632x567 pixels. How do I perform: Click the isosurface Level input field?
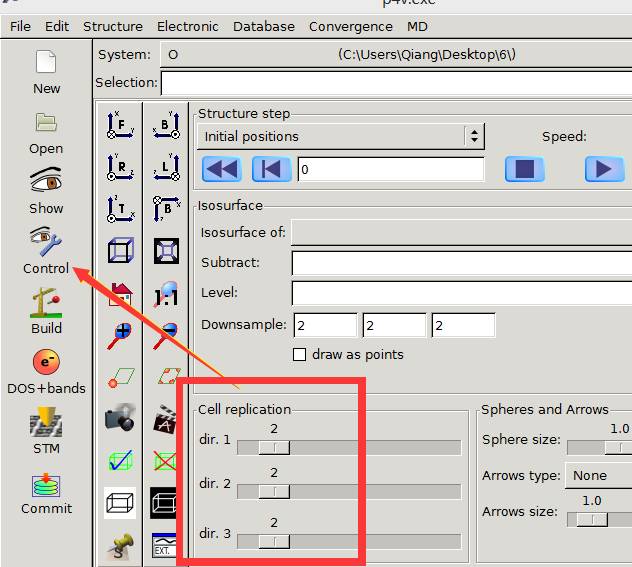pos(460,294)
